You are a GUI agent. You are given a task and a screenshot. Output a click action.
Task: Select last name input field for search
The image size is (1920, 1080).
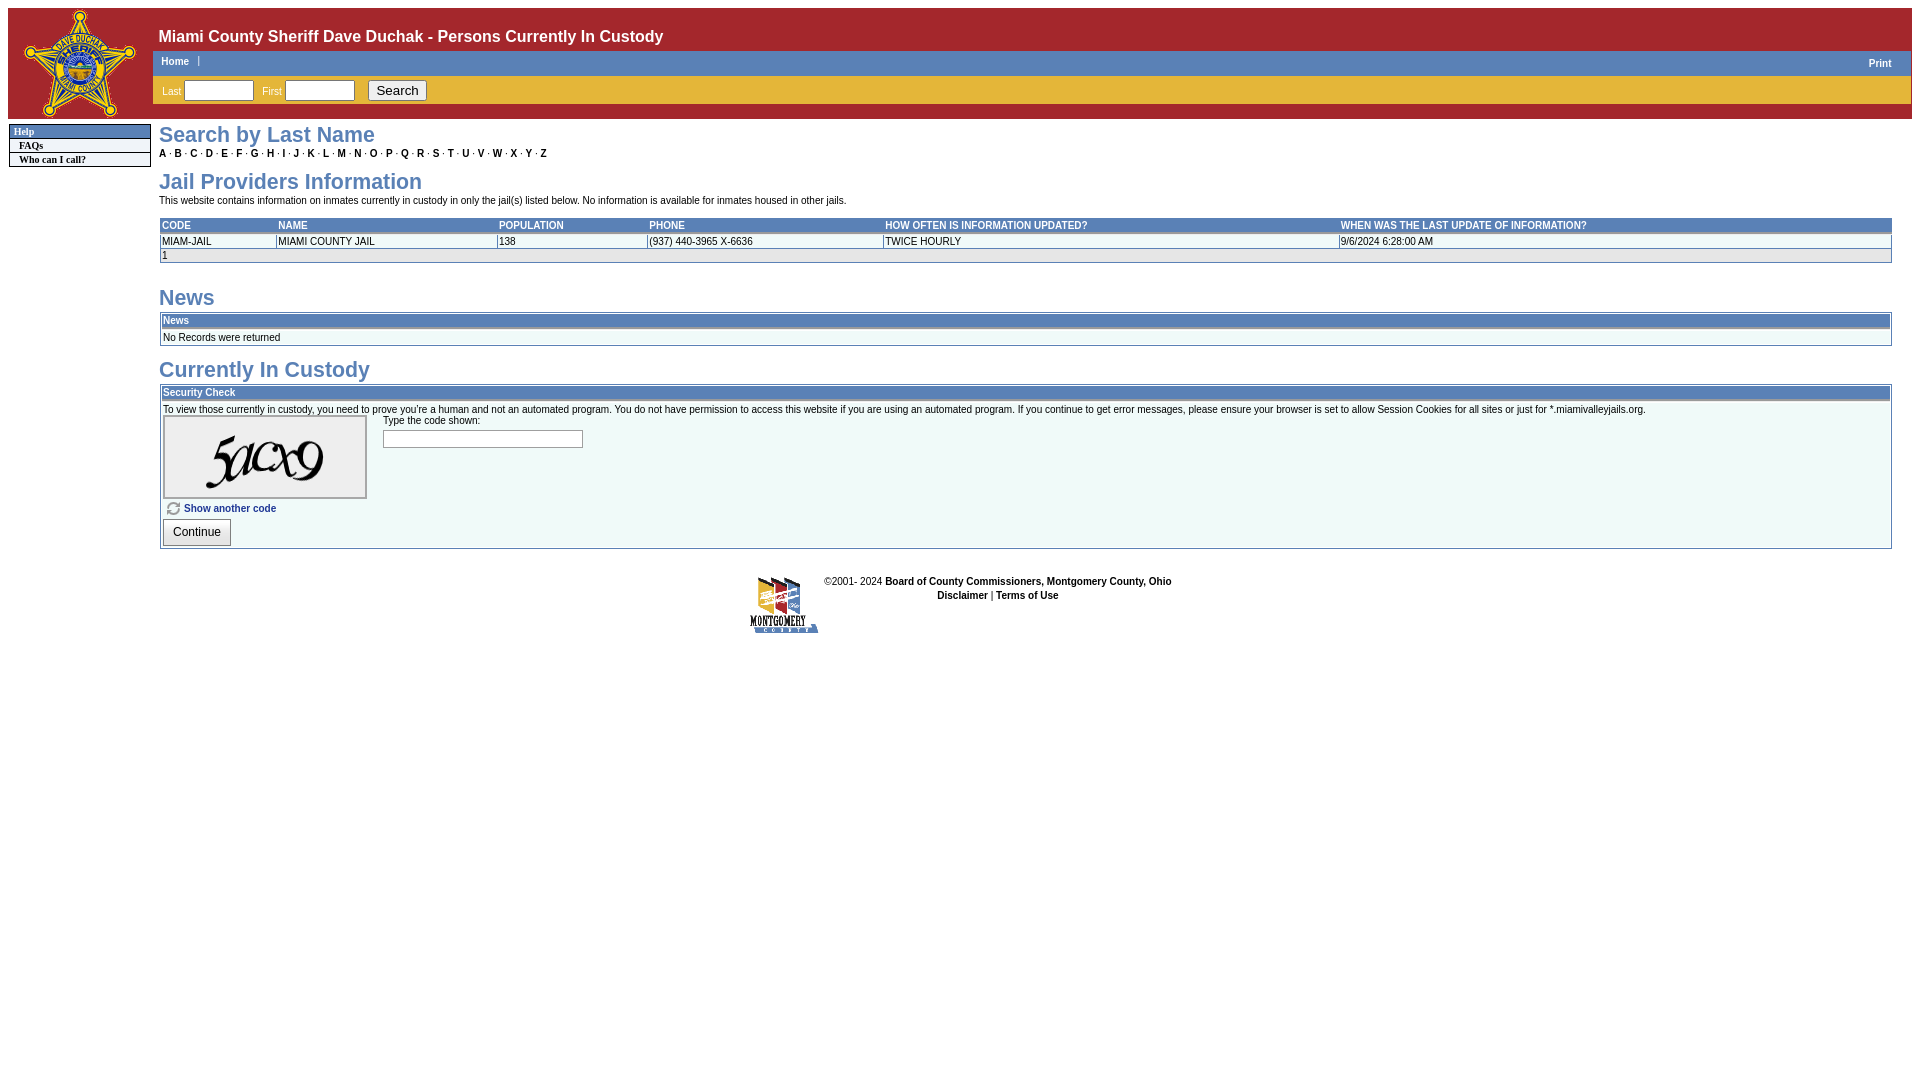pyautogui.click(x=219, y=90)
